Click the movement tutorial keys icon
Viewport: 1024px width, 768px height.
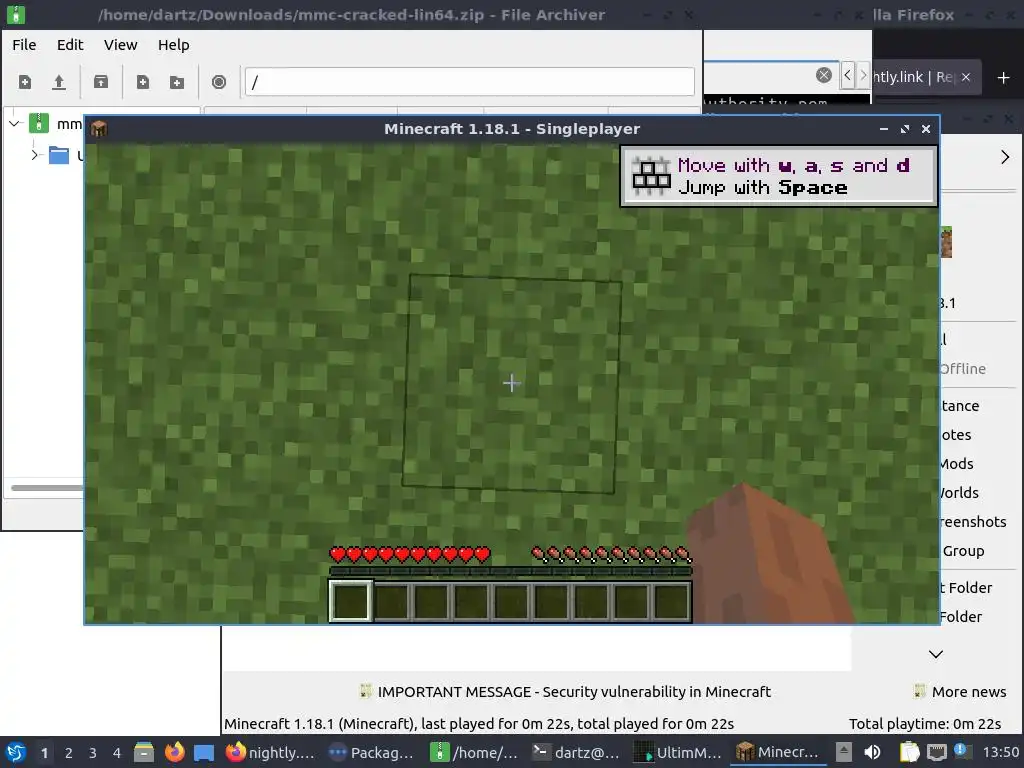click(x=651, y=176)
